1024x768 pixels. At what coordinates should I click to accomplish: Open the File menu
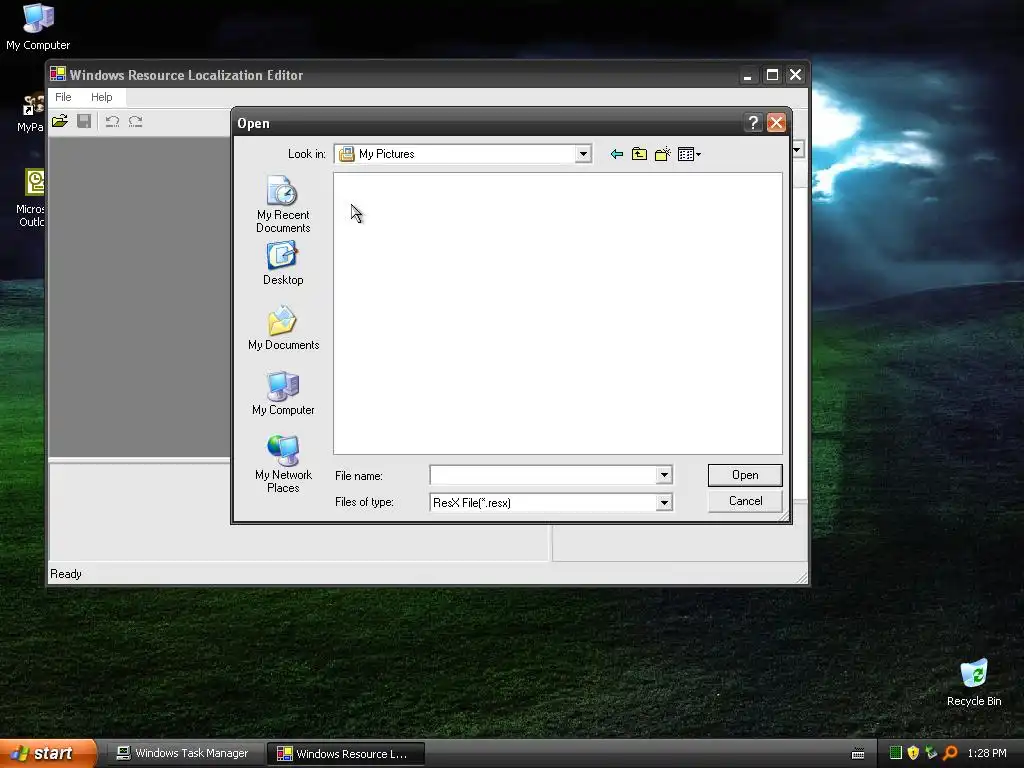click(63, 97)
